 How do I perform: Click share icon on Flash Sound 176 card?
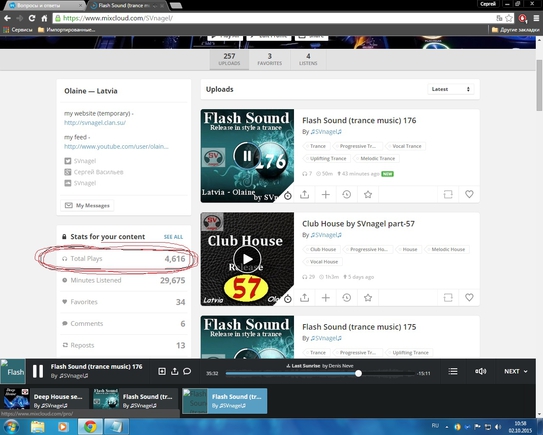(304, 194)
